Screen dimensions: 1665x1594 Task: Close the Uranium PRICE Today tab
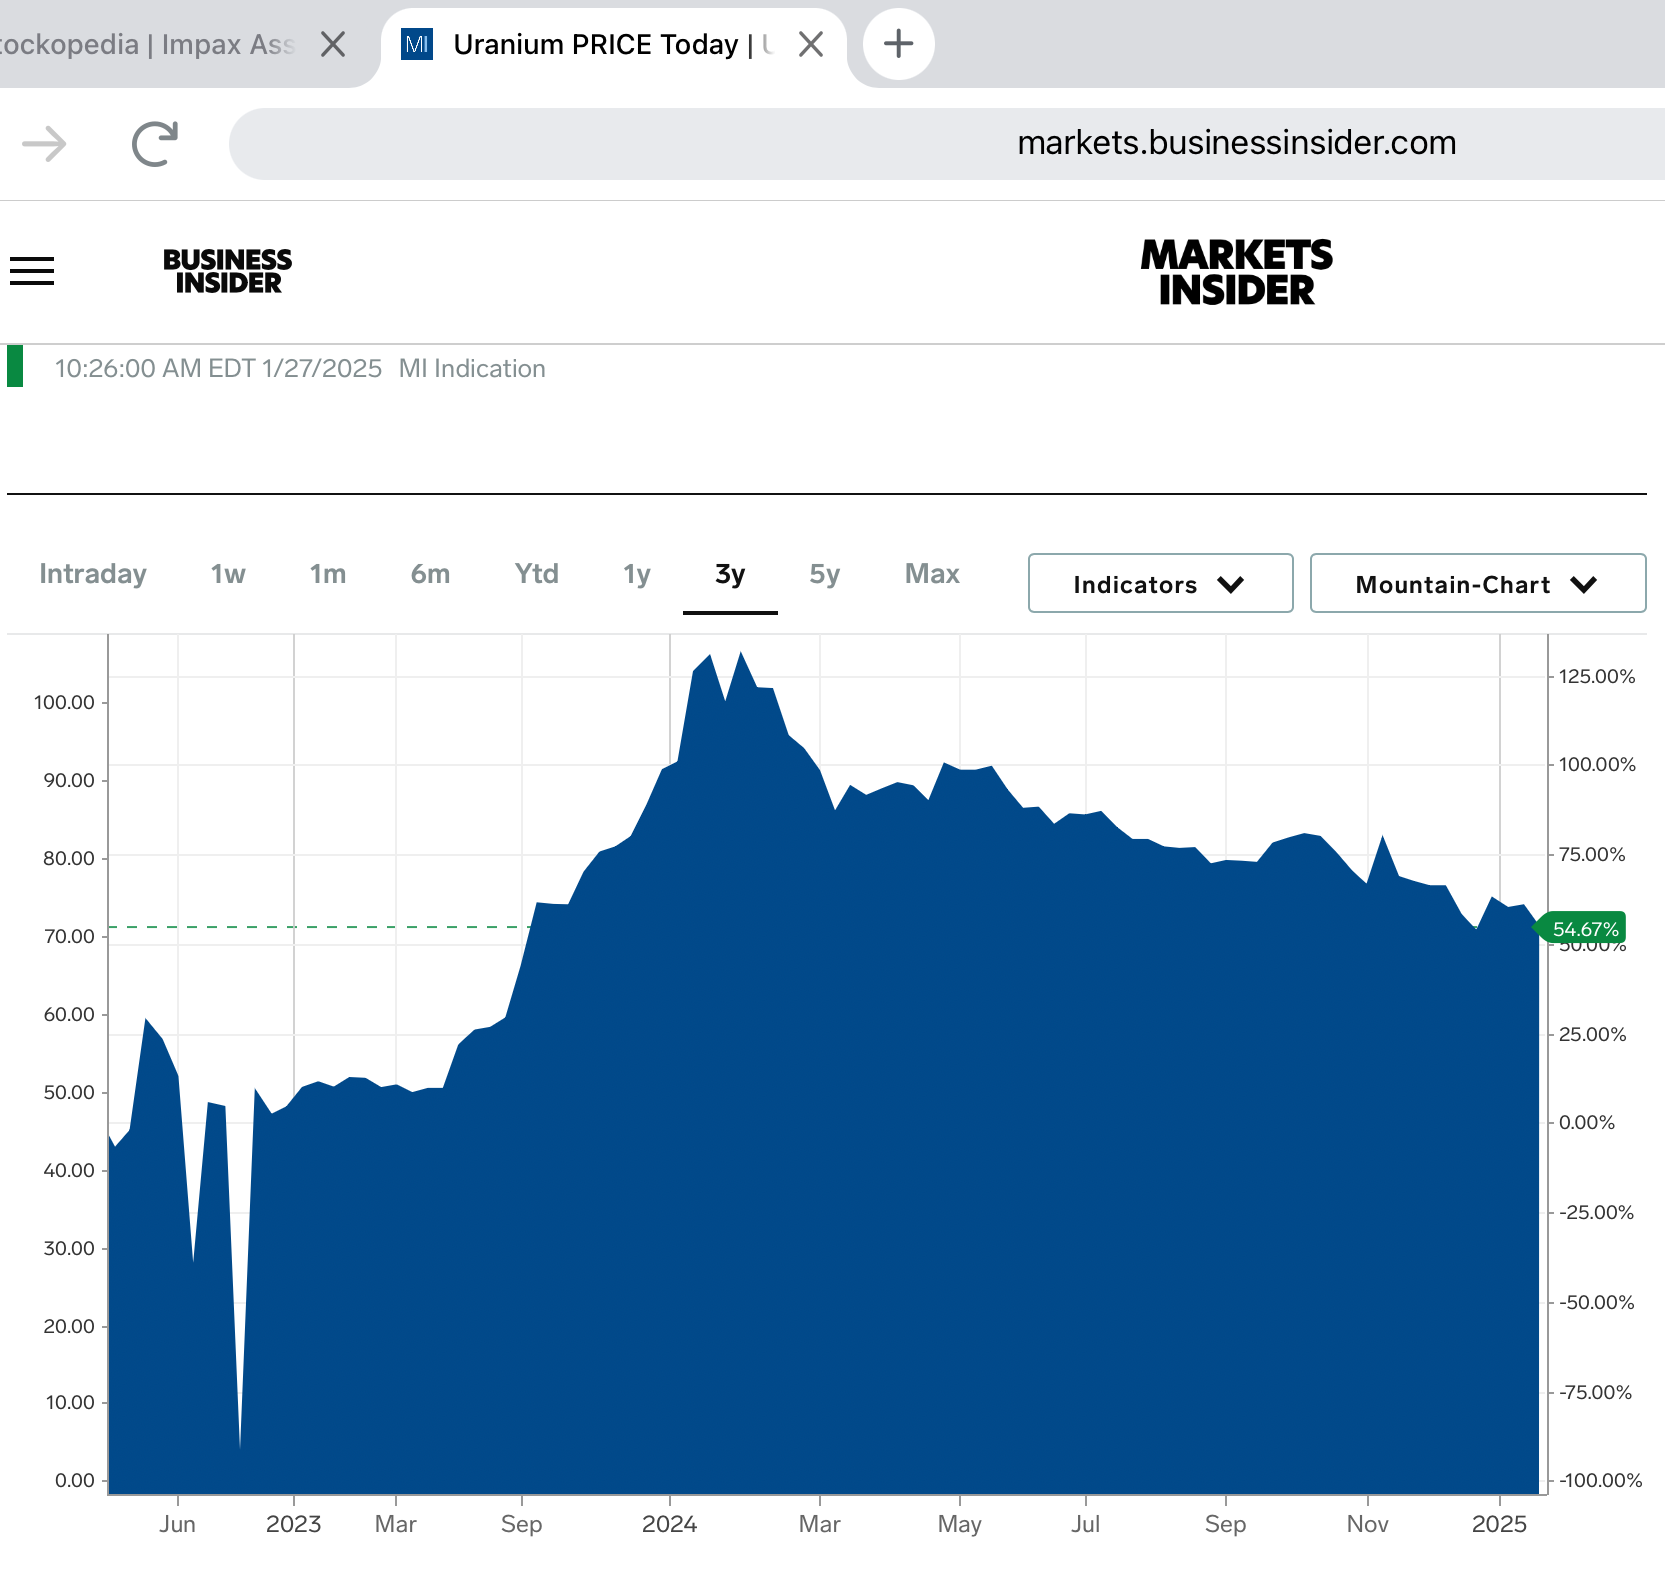tap(811, 44)
